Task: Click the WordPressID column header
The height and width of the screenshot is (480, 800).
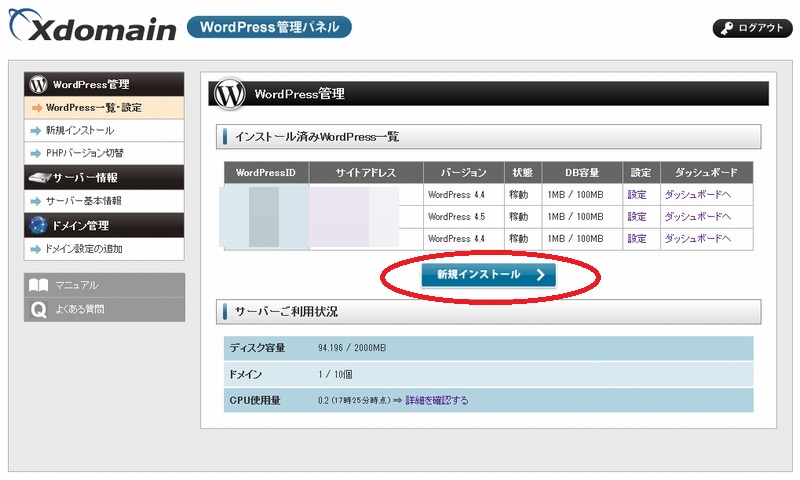Action: (266, 173)
